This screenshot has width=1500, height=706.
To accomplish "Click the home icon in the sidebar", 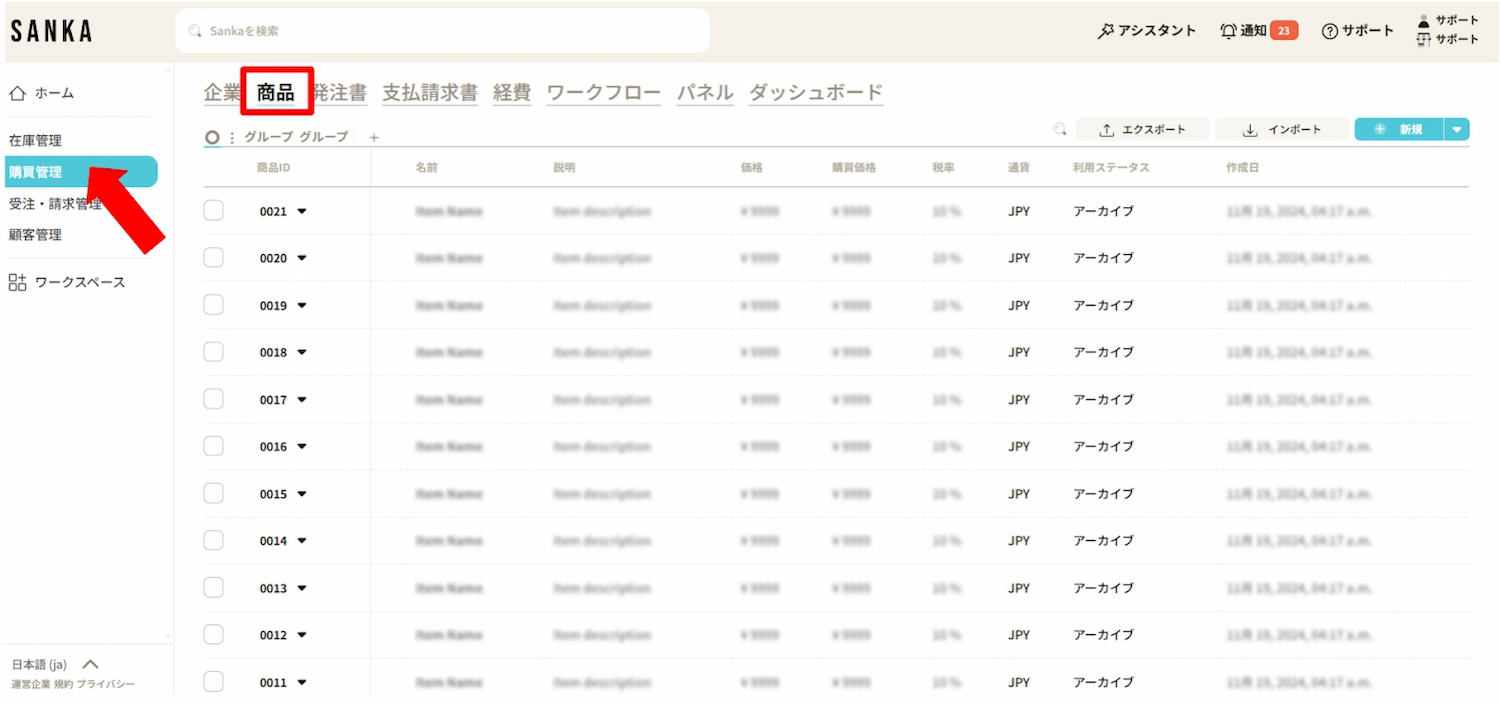I will (17, 93).
